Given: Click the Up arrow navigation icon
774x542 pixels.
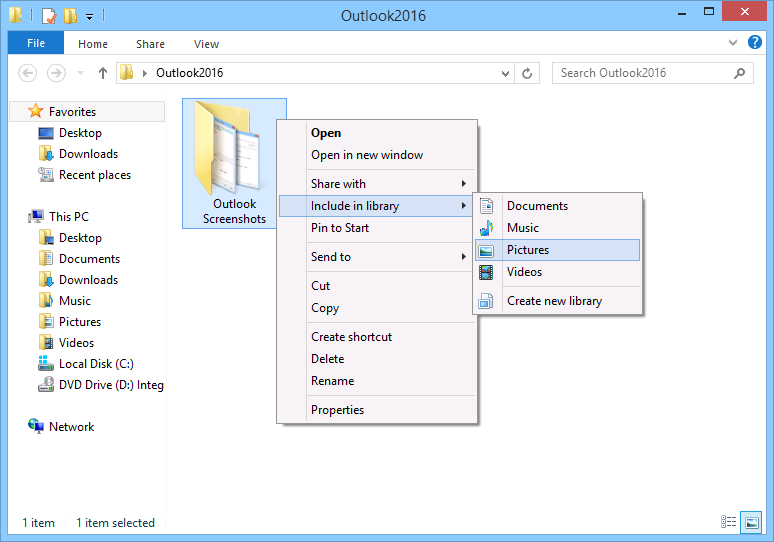Looking at the screenshot, I should pos(103,73).
